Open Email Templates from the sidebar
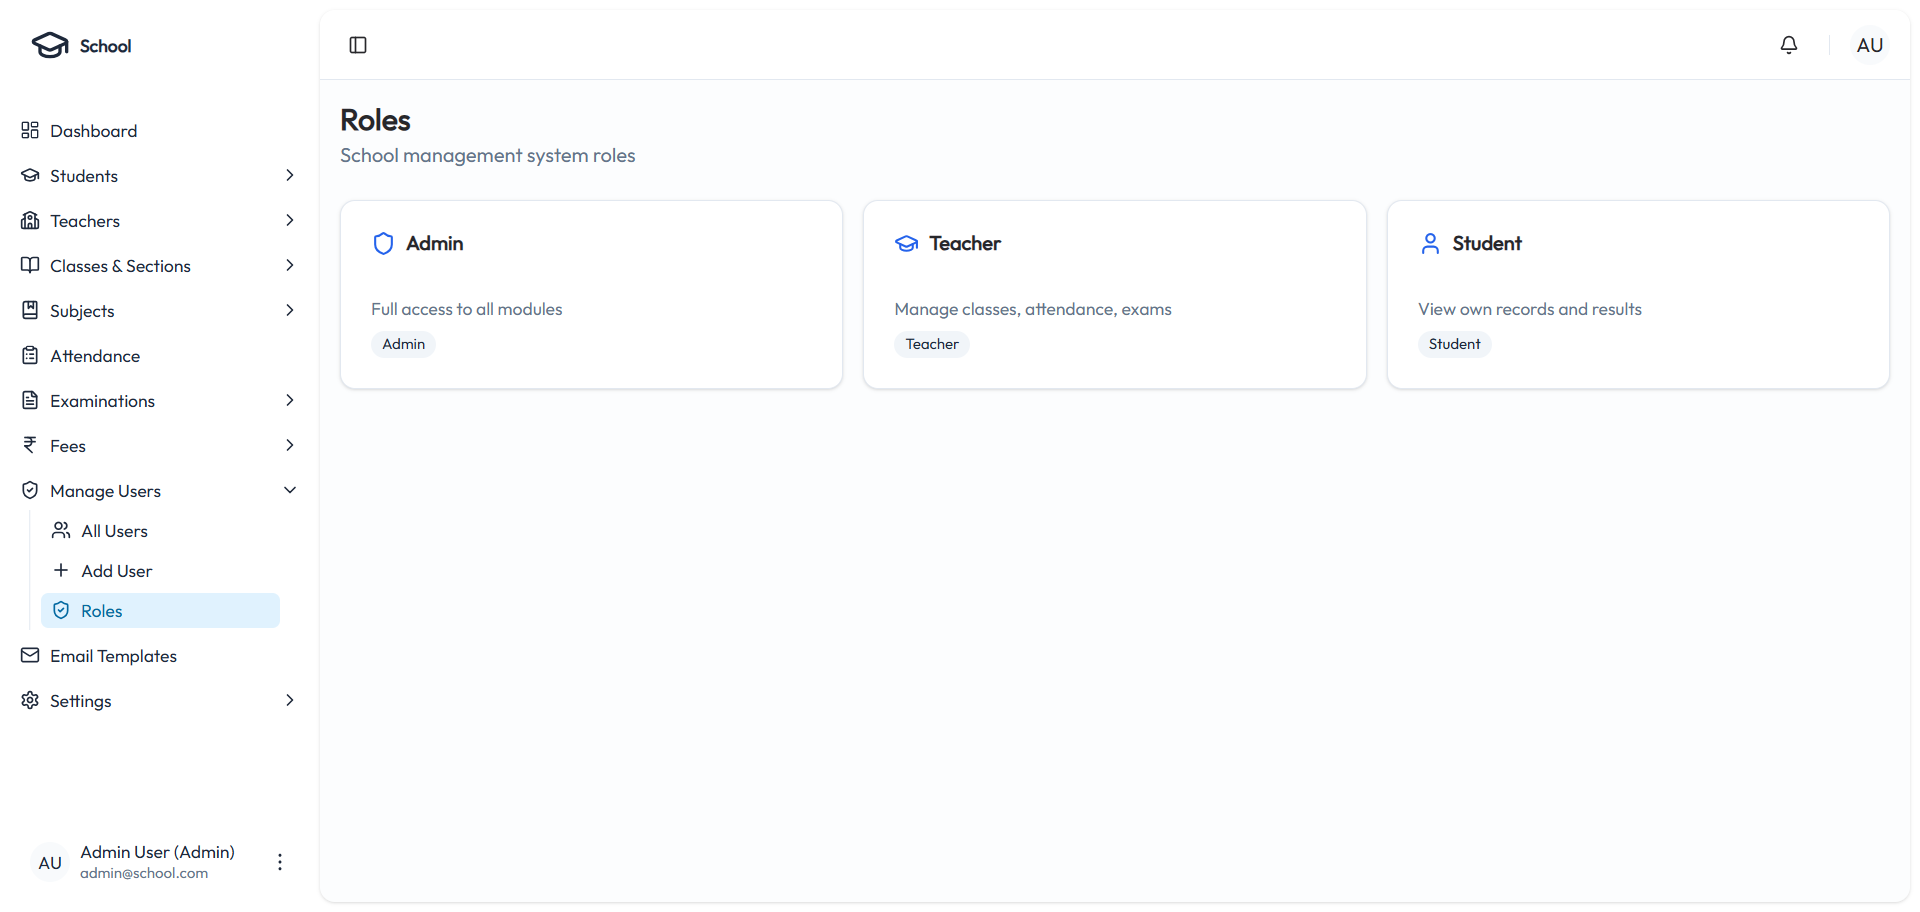This screenshot has width=1920, height=912. [x=113, y=656]
